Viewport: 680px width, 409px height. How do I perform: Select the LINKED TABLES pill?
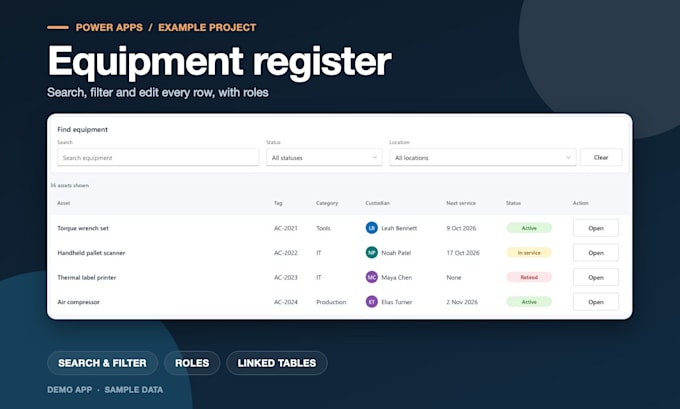(x=277, y=363)
